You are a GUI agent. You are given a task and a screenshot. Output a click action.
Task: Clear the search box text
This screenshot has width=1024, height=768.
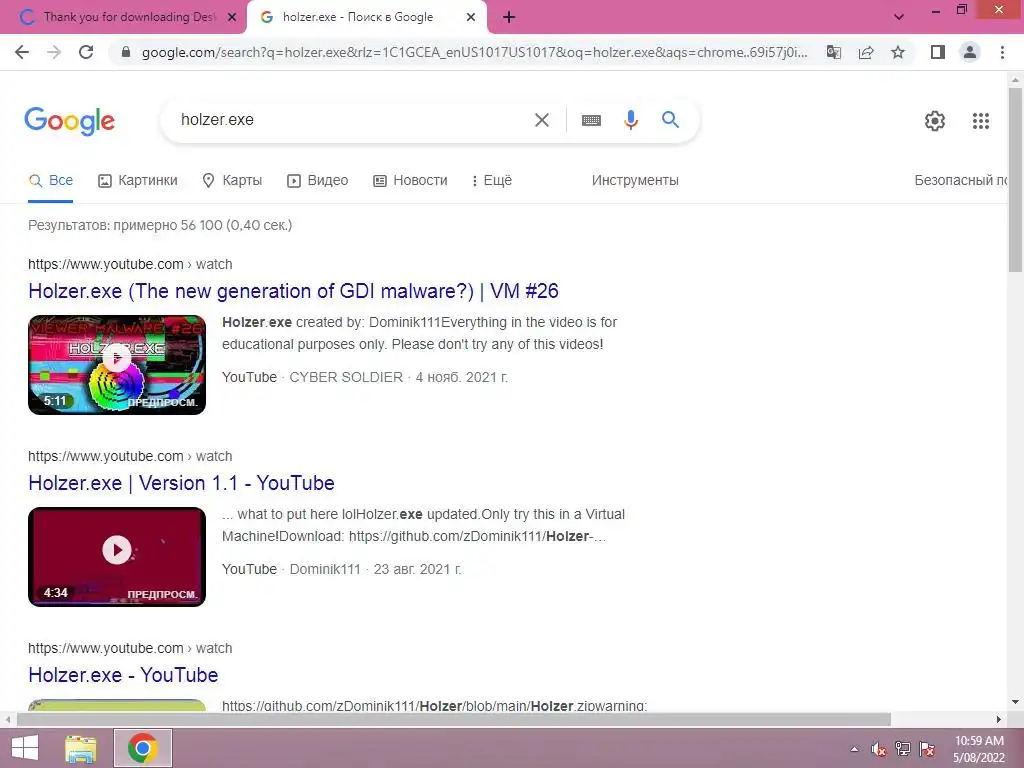click(542, 120)
